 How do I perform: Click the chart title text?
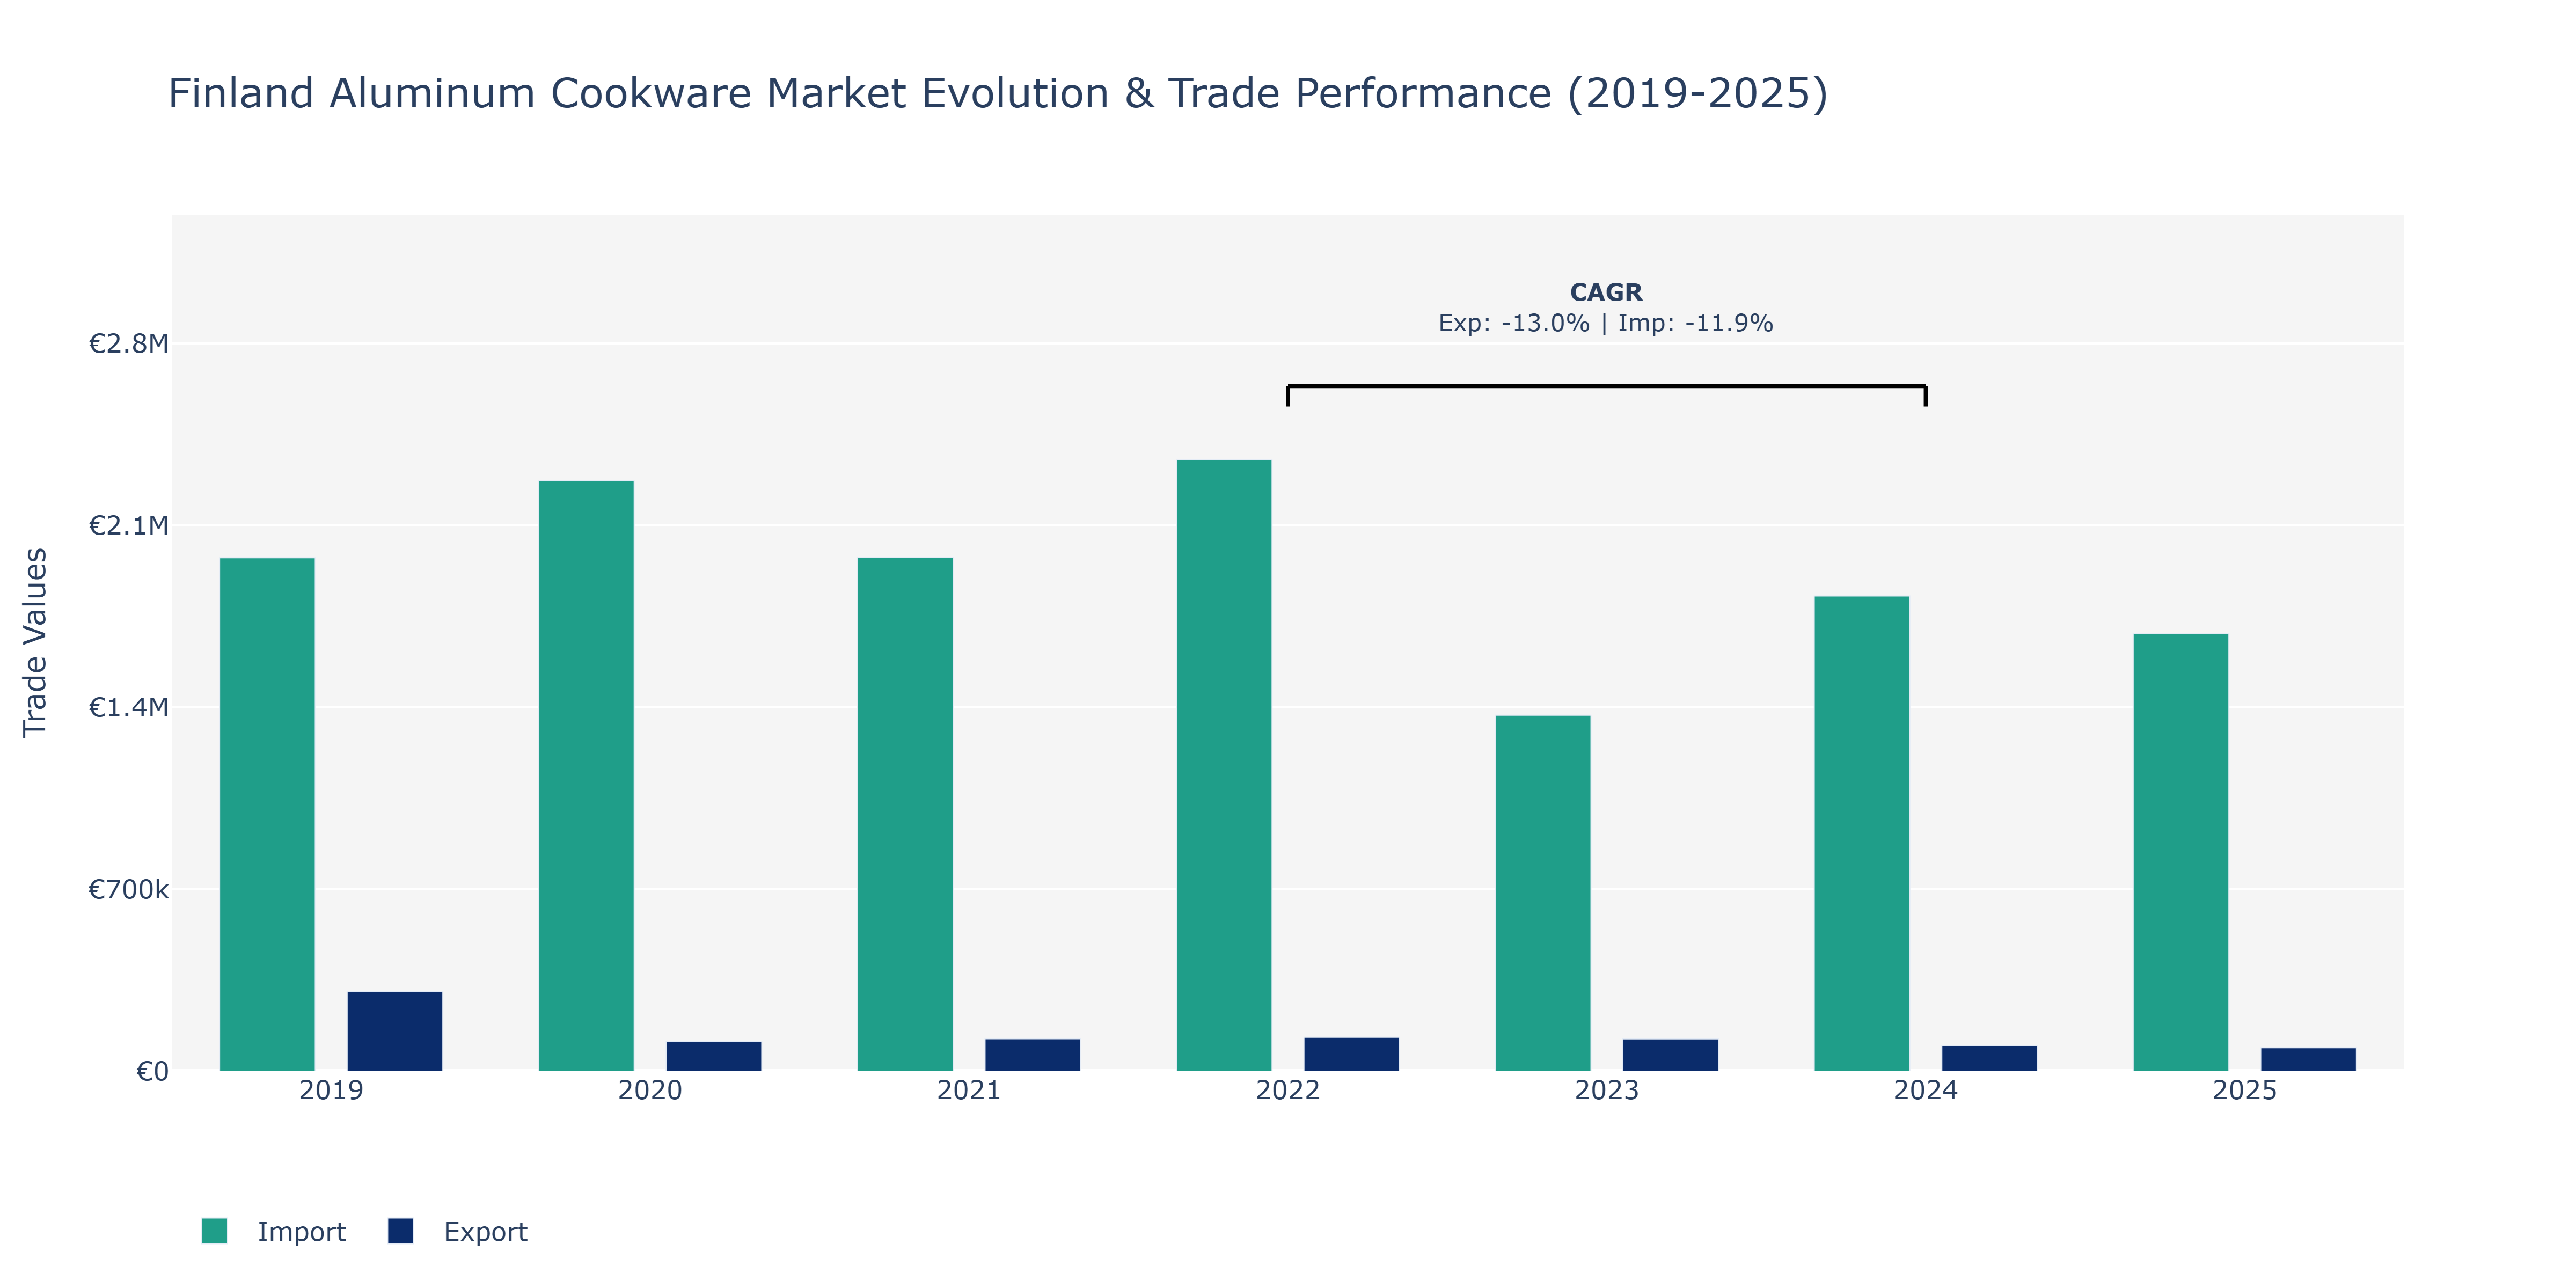click(998, 93)
